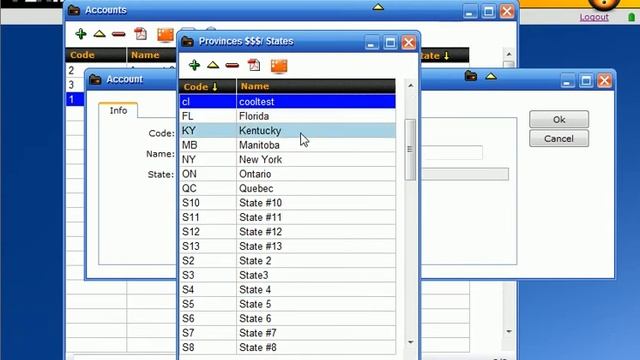
Task: Click the Accounts window scrollbar down arrow
Action: [509, 331]
